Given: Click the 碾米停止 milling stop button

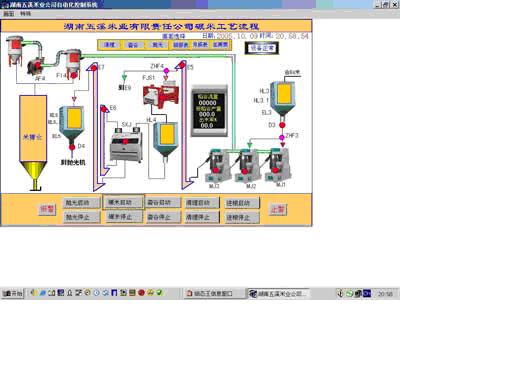Looking at the screenshot, I should [123, 217].
